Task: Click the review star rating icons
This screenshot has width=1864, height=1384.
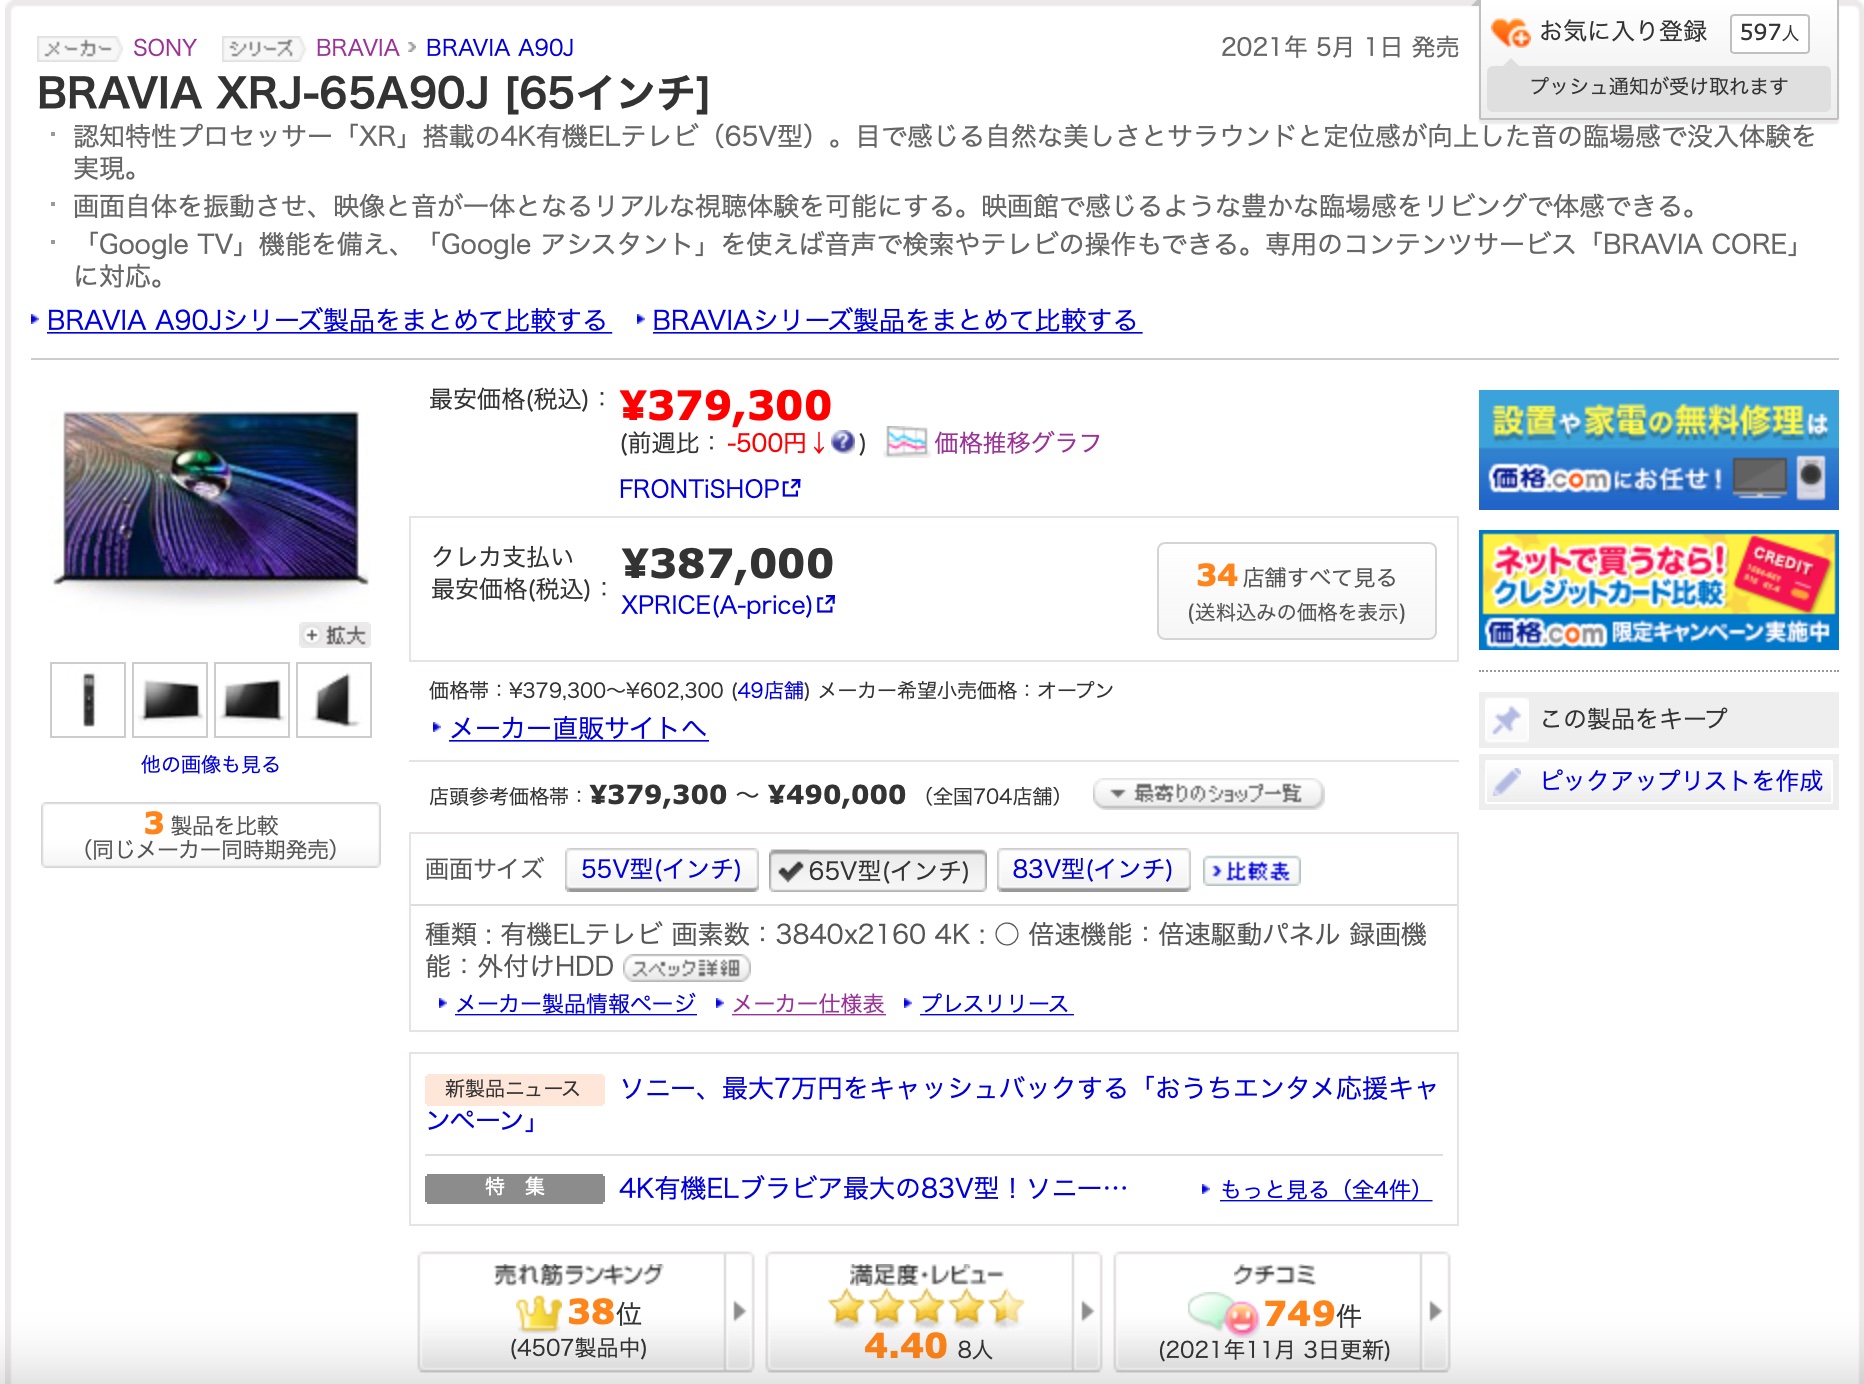Action: 926,1308
